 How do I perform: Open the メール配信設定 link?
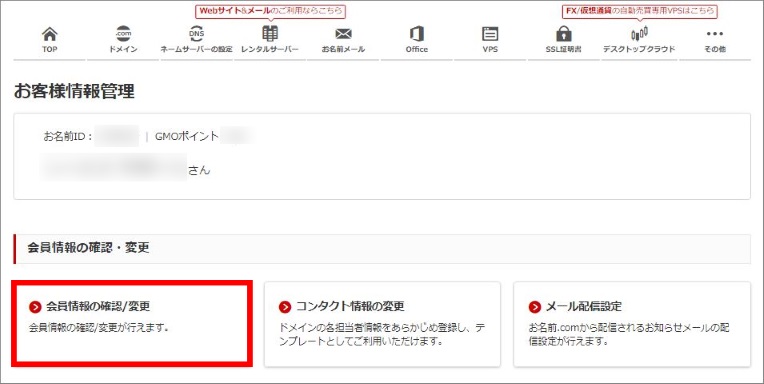click(584, 306)
